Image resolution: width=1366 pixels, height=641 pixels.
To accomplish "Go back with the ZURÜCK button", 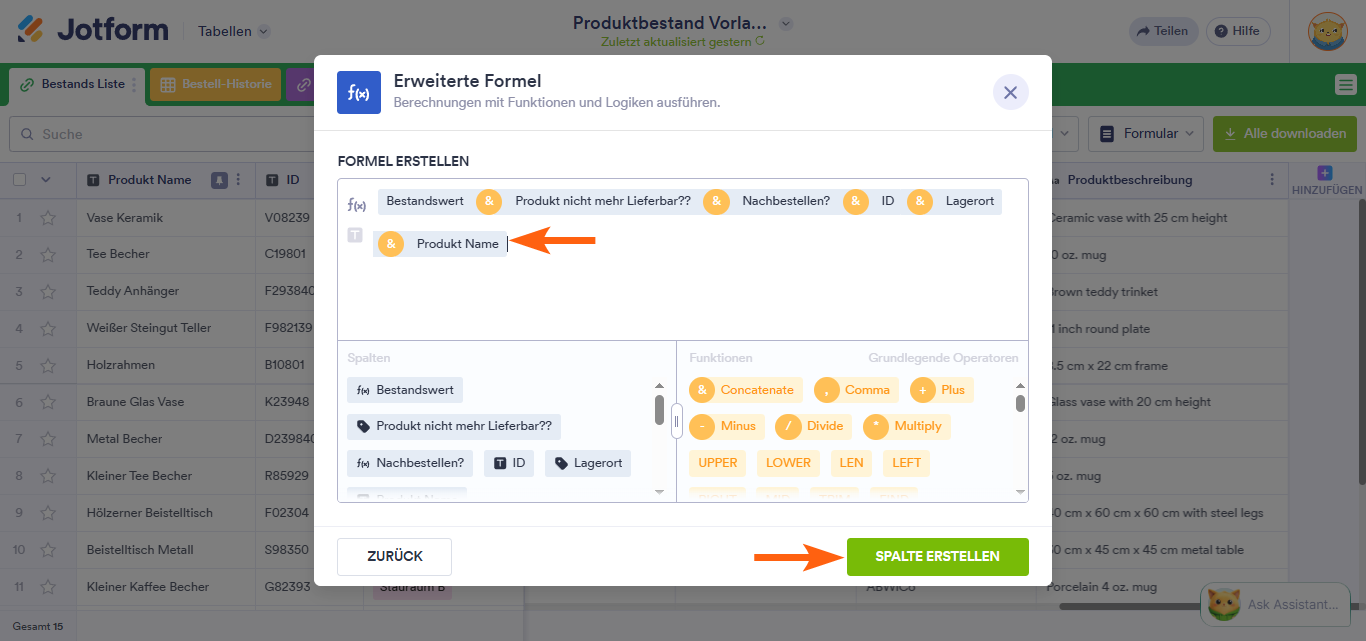I will click(394, 557).
